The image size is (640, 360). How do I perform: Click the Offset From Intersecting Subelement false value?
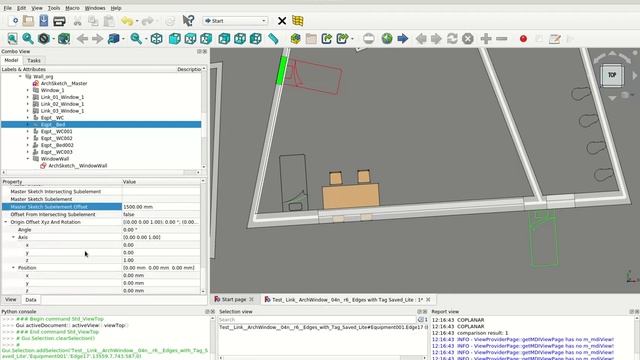click(161, 214)
